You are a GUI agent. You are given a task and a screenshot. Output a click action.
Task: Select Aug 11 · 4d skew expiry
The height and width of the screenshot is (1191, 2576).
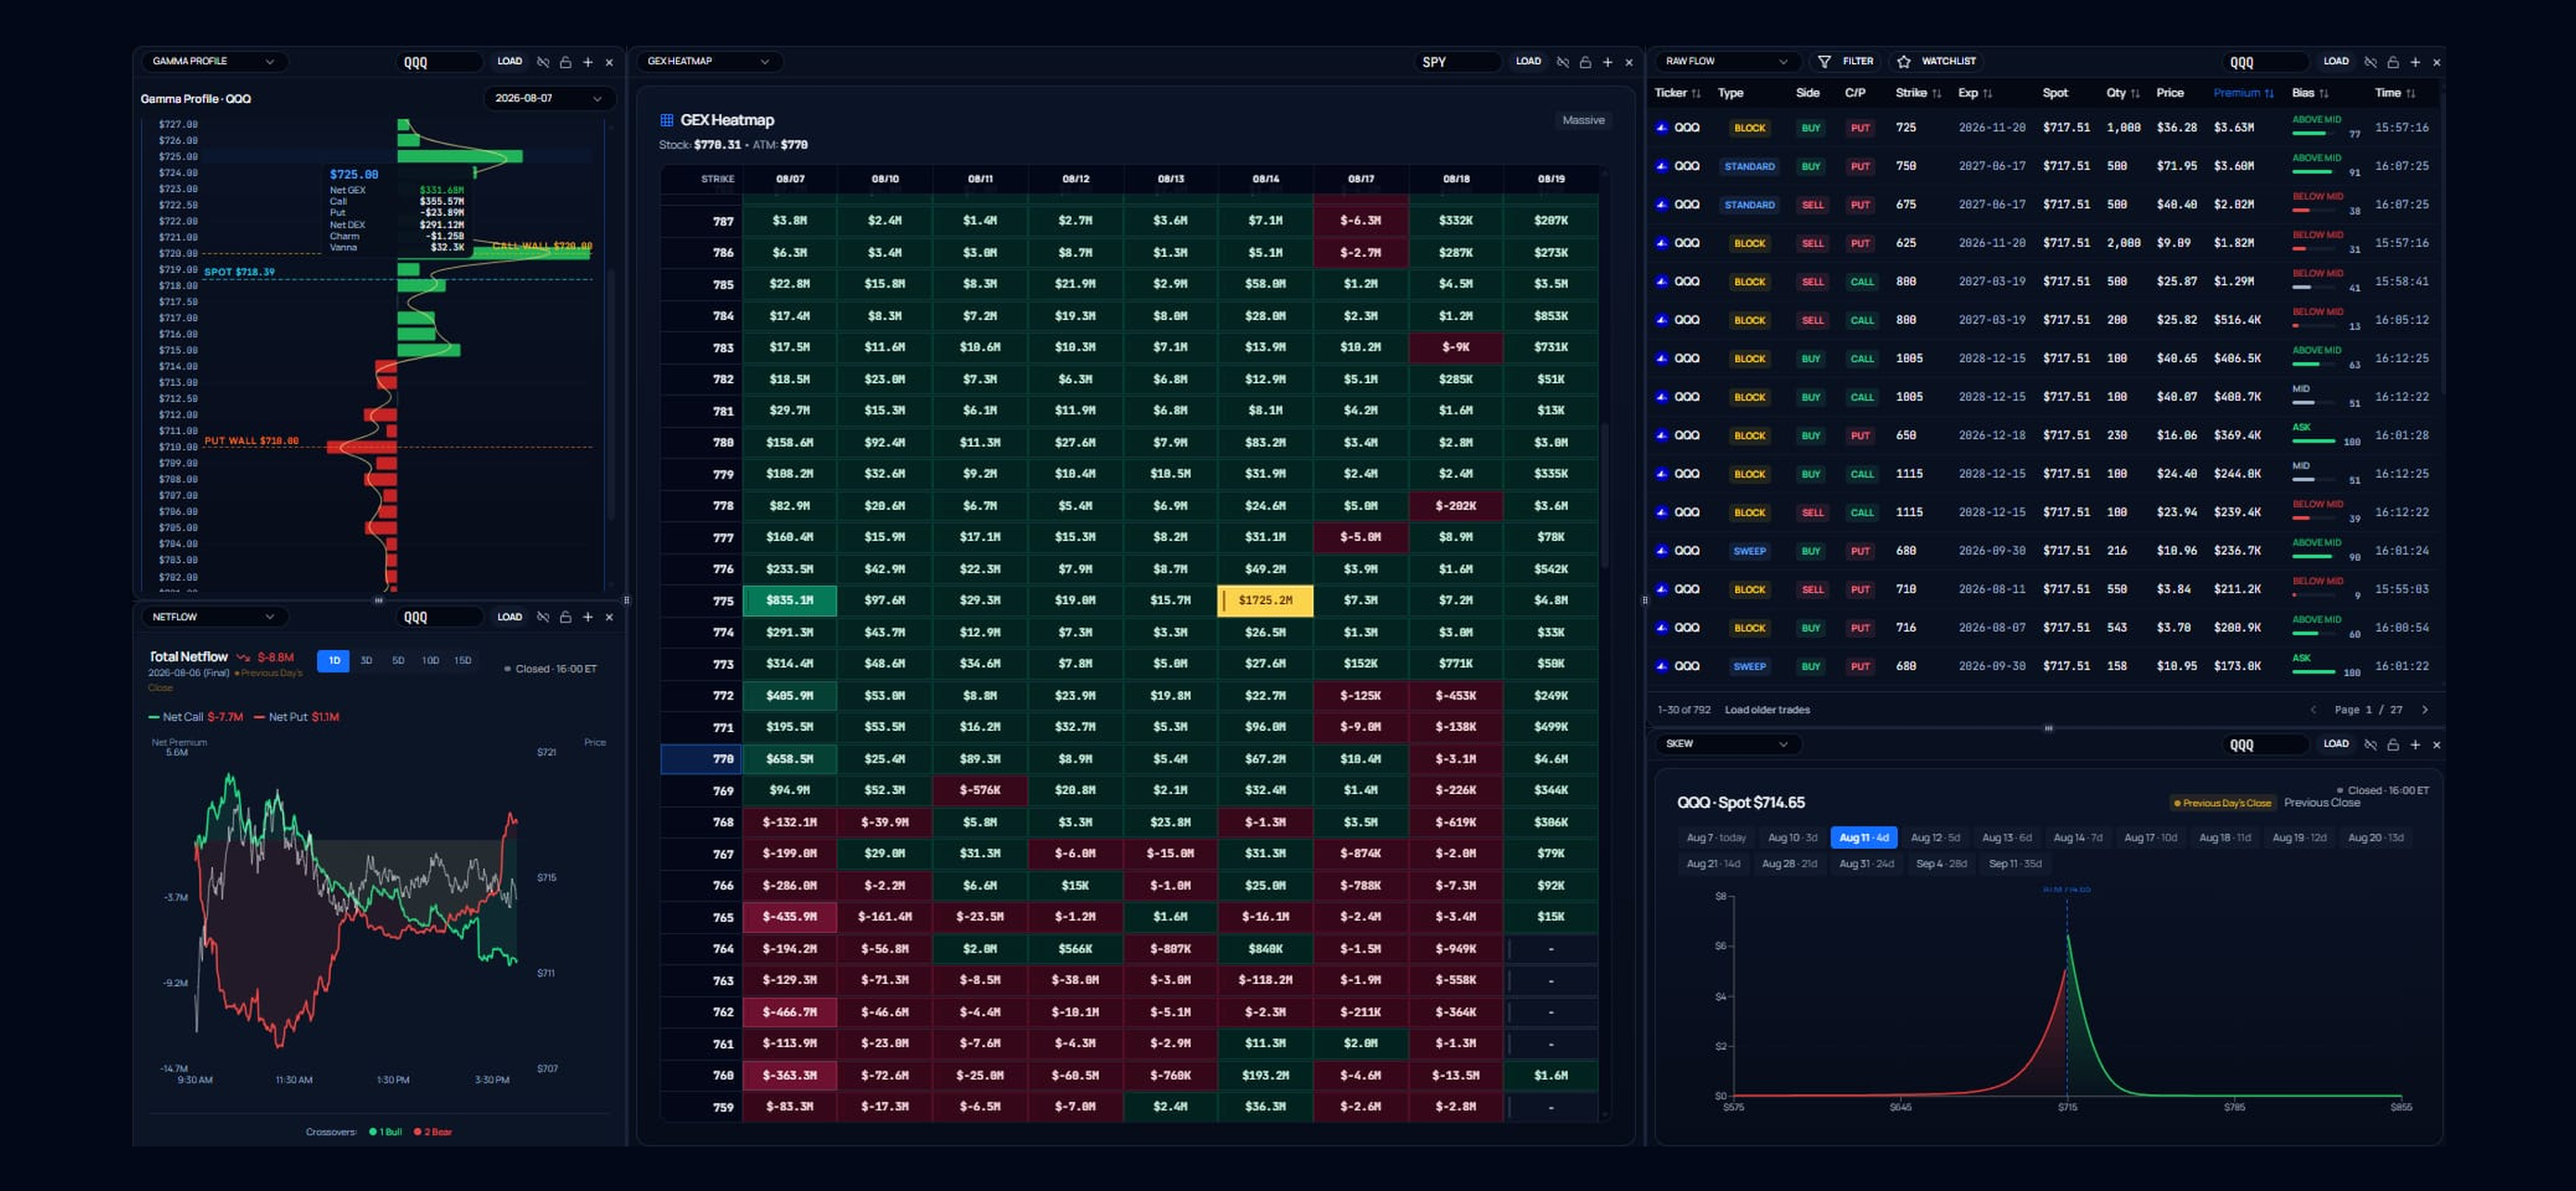coord(1863,838)
